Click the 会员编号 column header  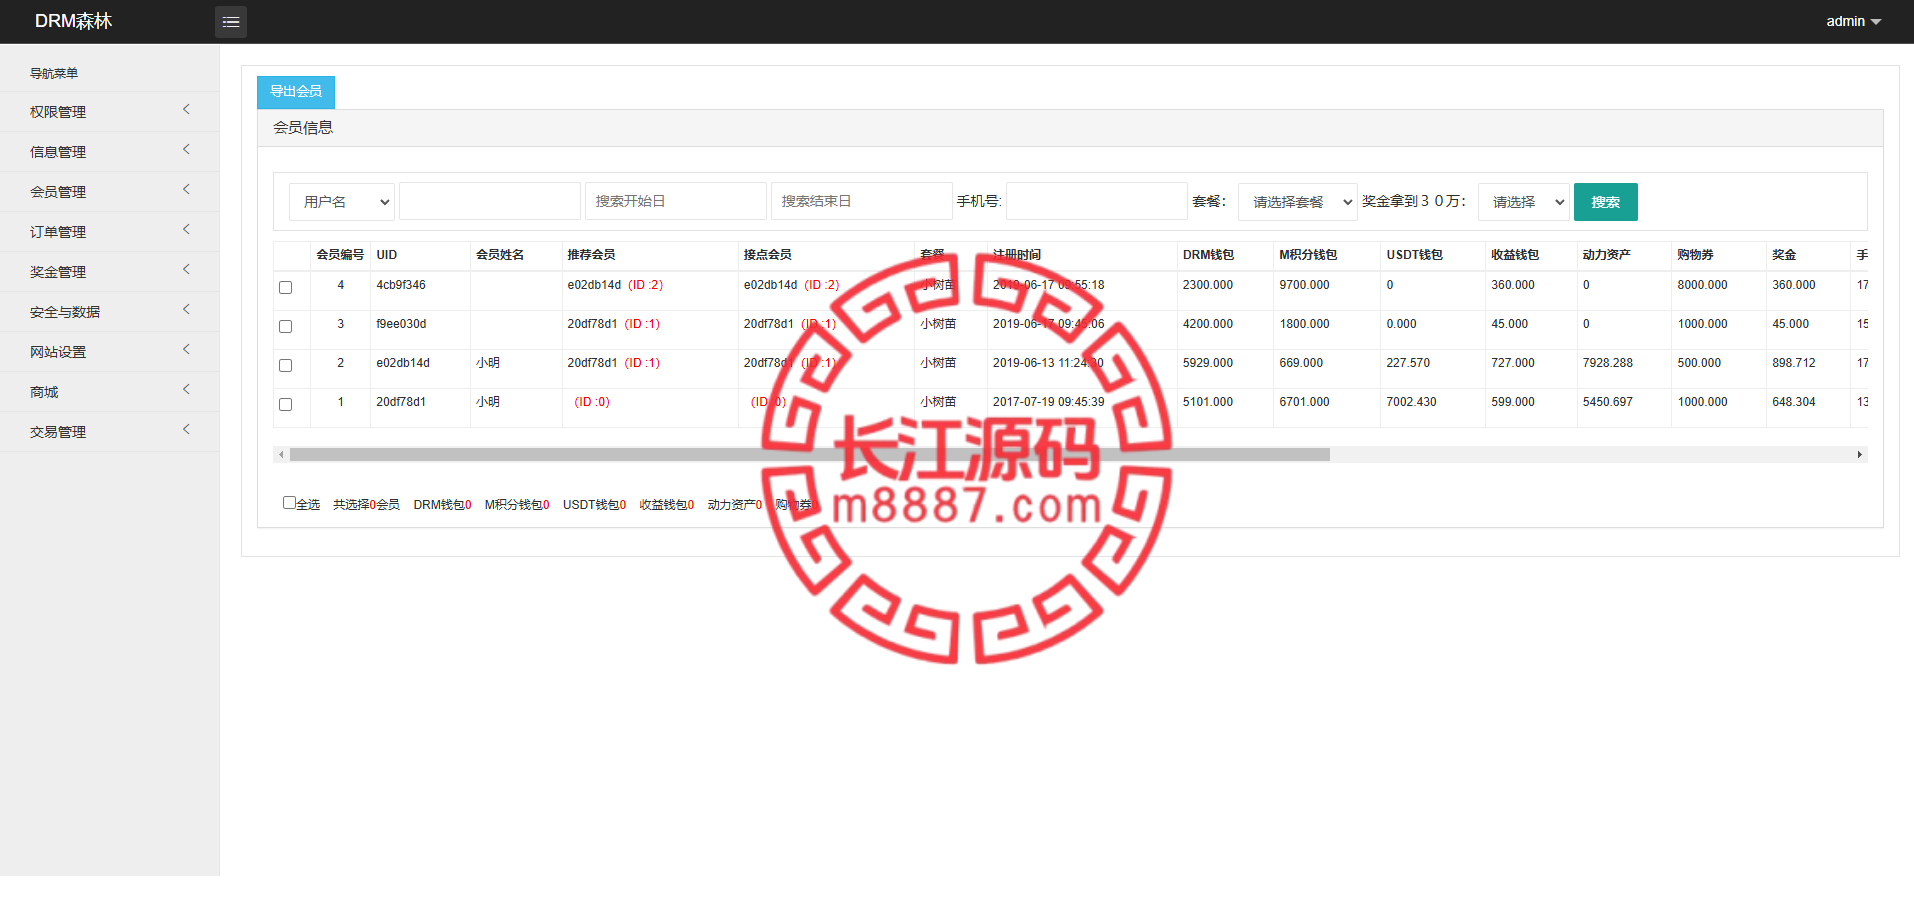[x=340, y=255]
